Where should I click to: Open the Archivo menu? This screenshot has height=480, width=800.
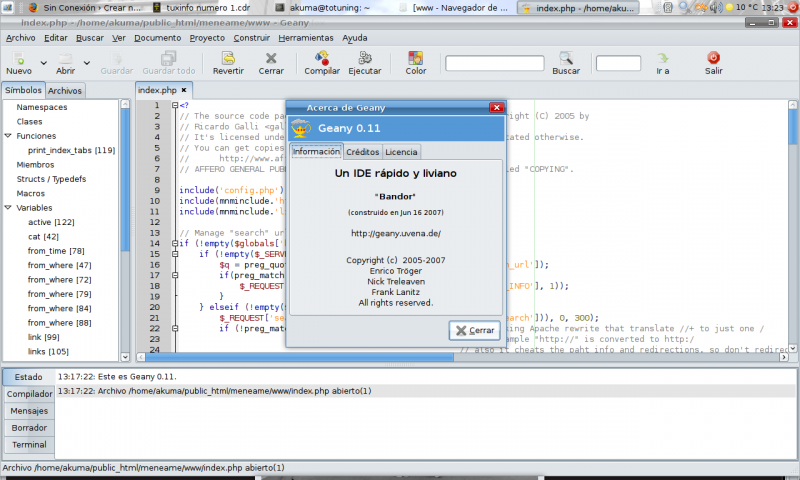21,38
